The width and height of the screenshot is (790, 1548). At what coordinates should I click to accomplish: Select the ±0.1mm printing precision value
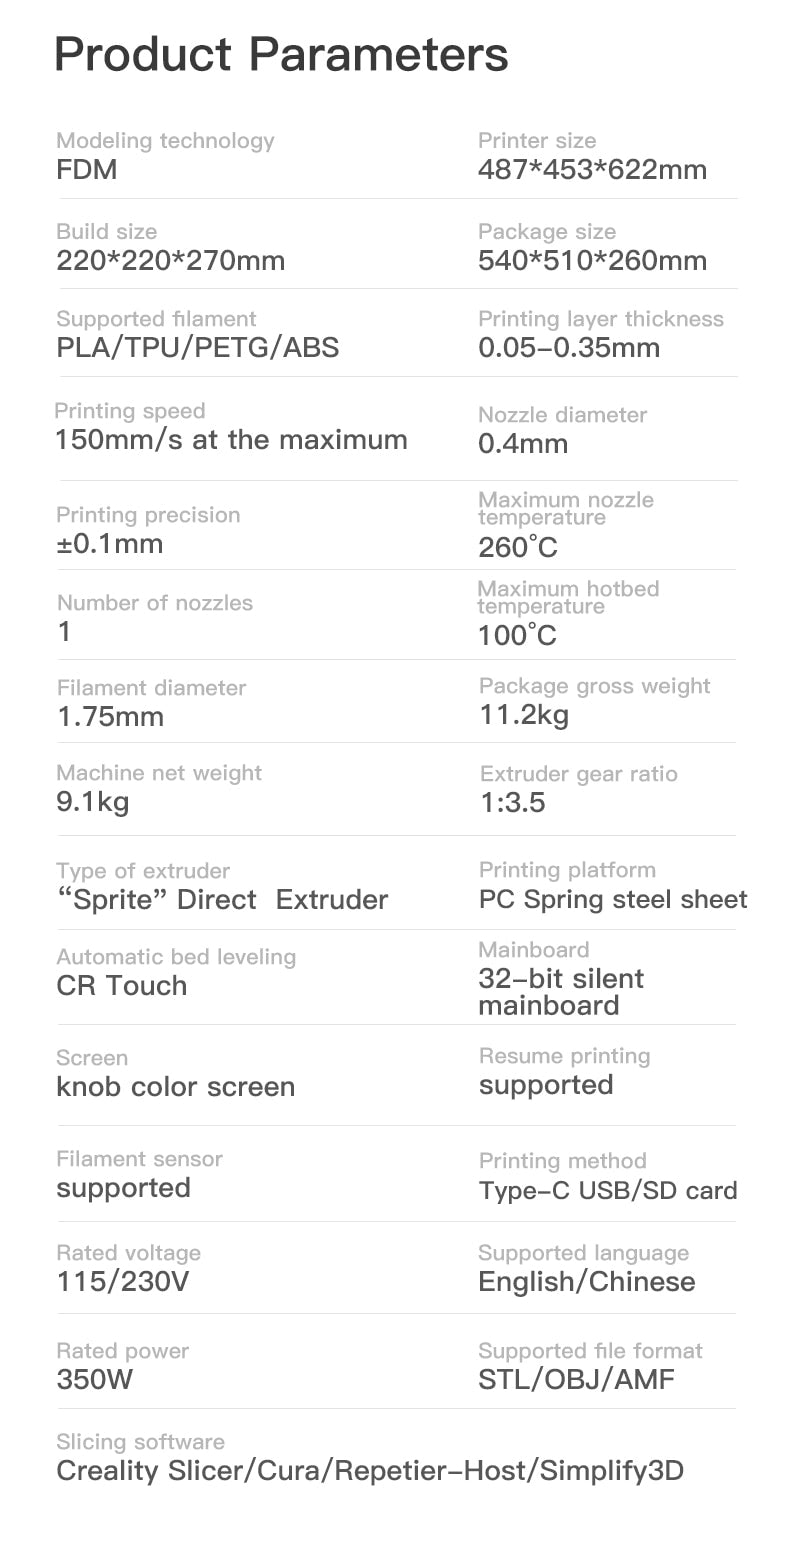point(109,544)
